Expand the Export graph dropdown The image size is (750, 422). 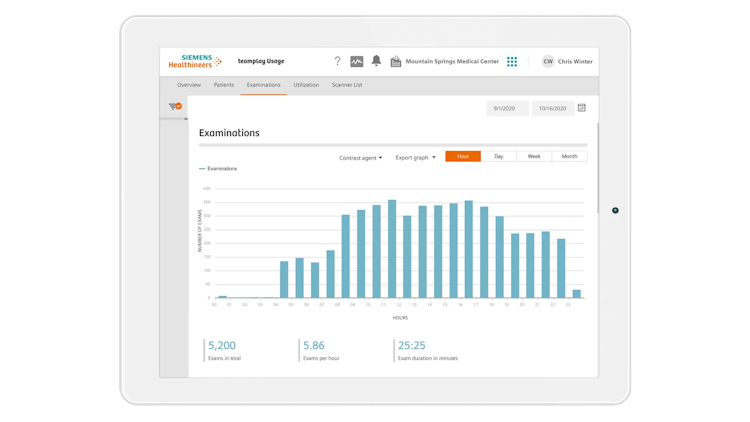pos(416,157)
